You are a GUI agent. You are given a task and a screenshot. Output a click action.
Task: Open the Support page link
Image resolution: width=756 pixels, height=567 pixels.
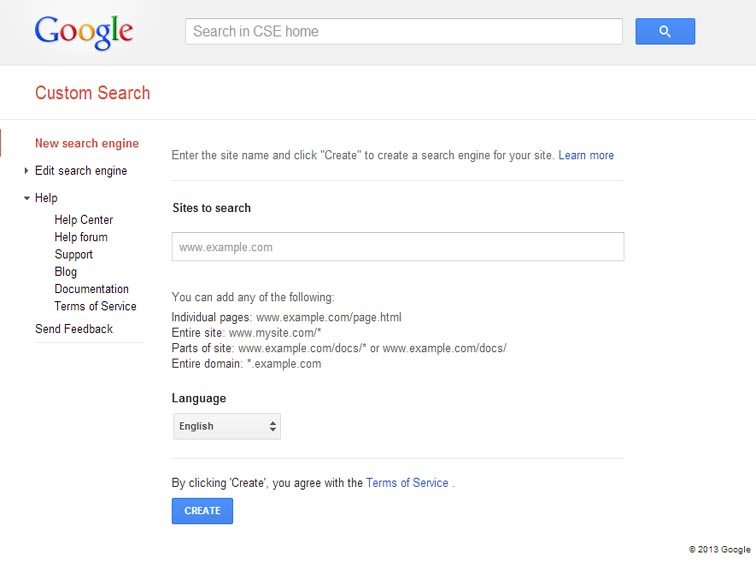pos(73,255)
